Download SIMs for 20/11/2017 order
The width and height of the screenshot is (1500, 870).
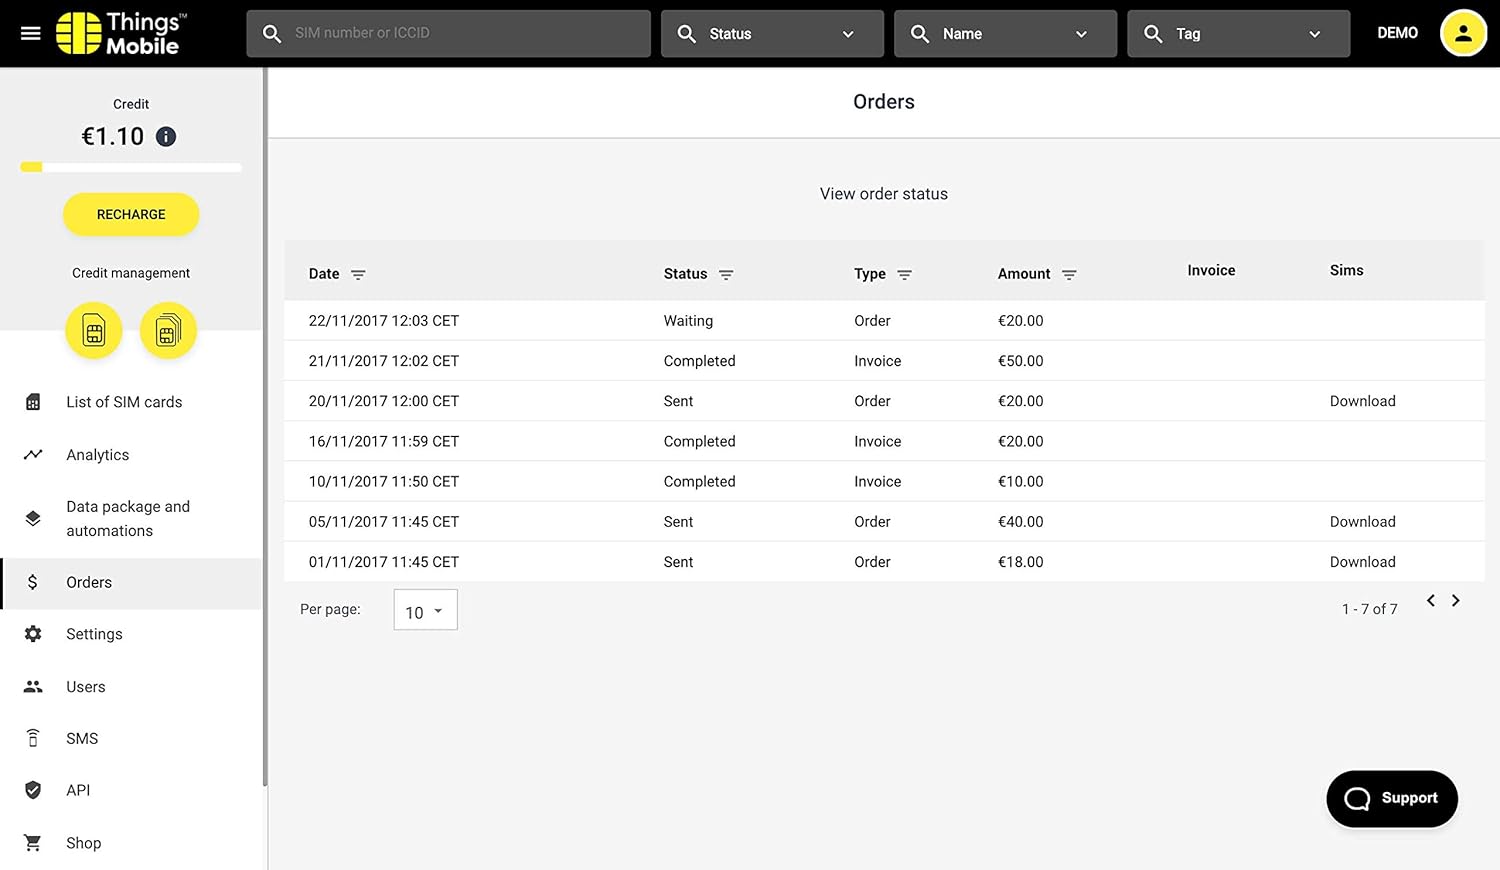point(1362,401)
